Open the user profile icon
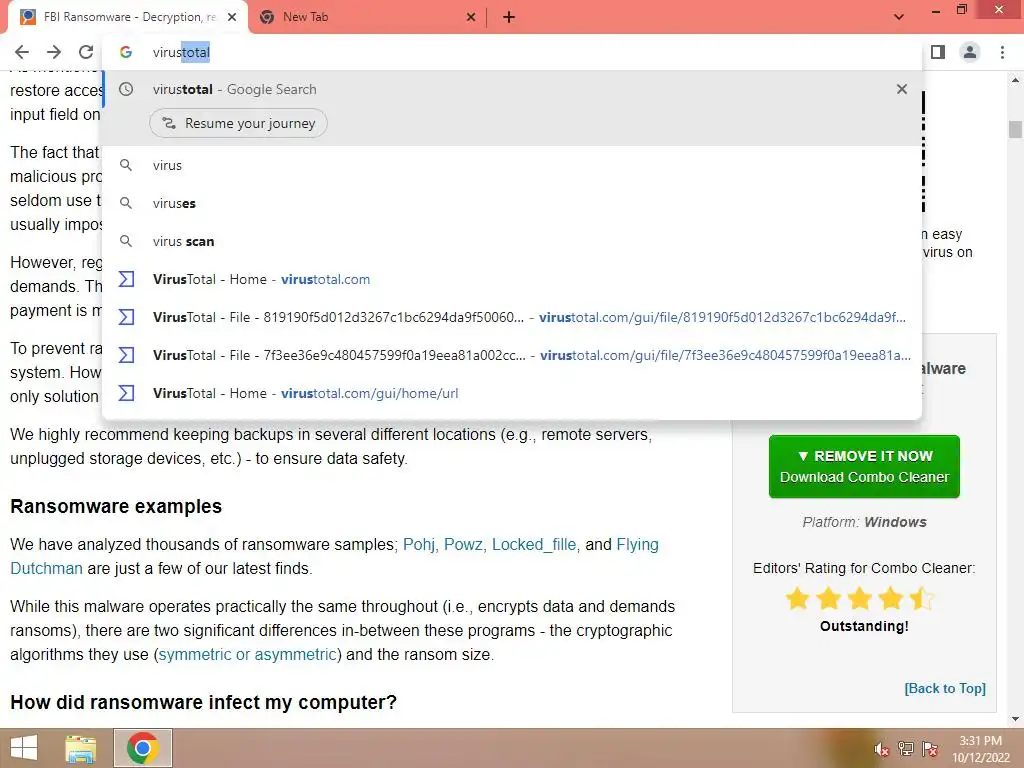 click(x=970, y=52)
